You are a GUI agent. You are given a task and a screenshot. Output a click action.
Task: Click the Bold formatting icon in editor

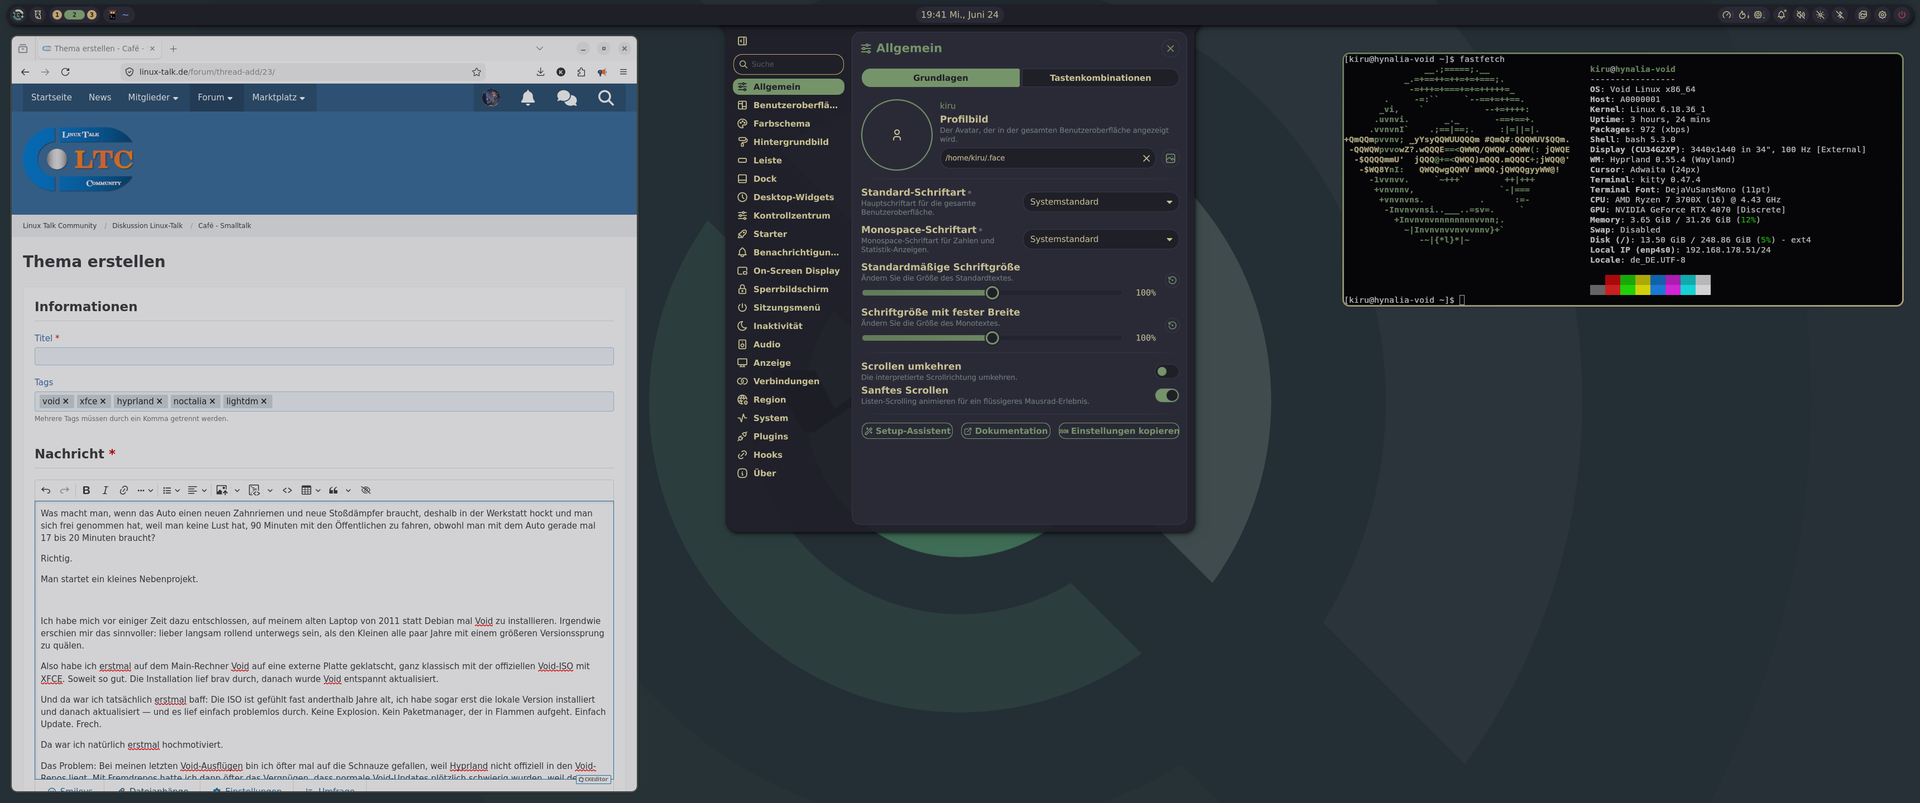coord(86,490)
